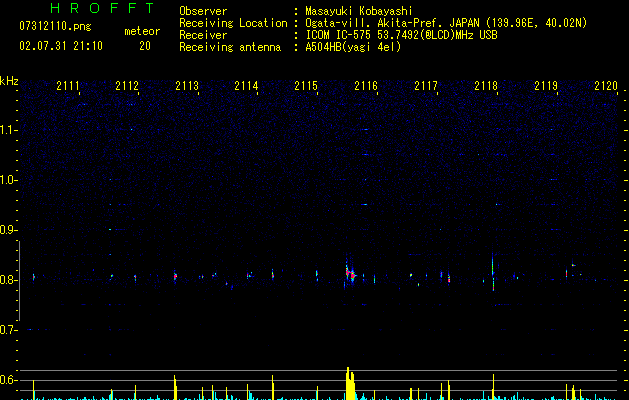The image size is (629, 400).
Task: Click the Receiving Location label
Action: [233, 23]
